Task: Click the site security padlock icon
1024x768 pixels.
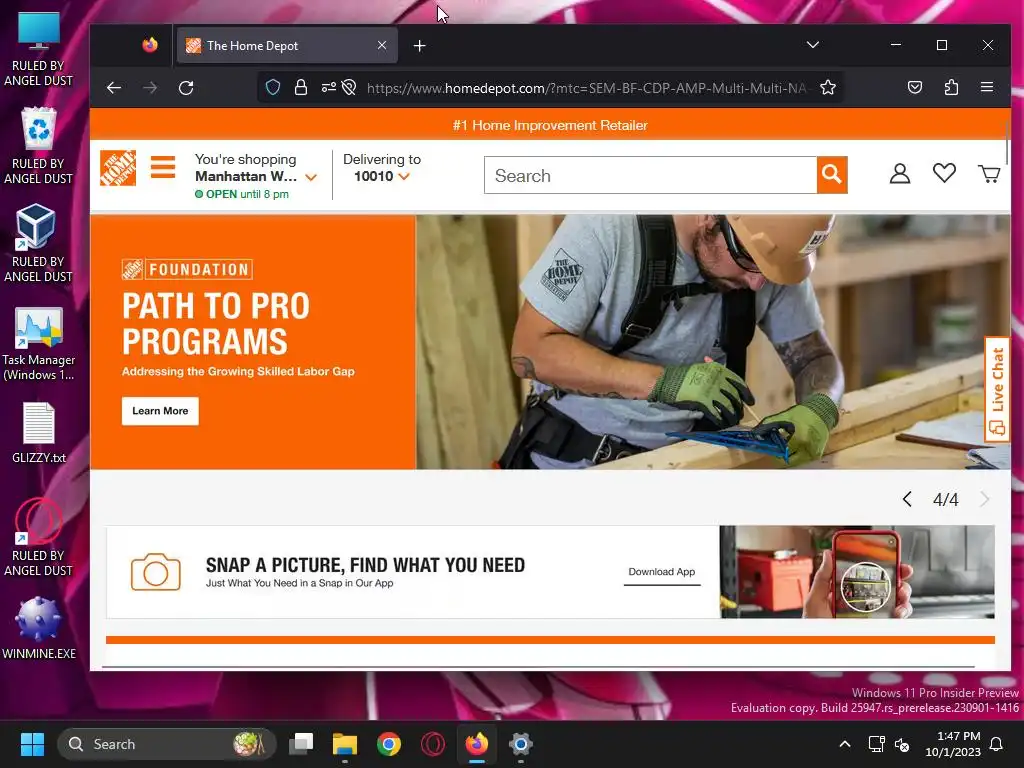Action: (300, 87)
